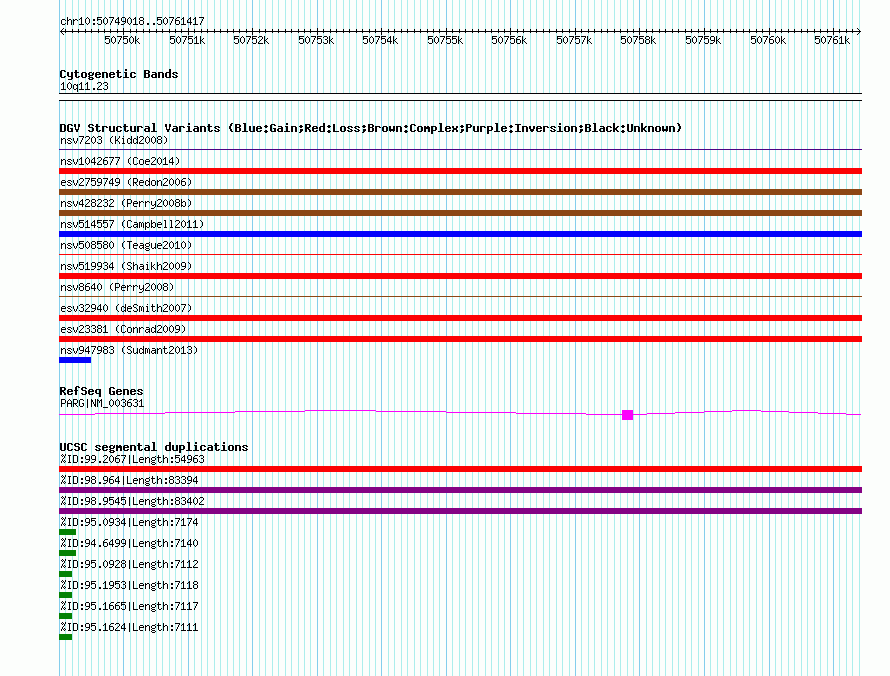Select the %ID:95.0934|Length:7174 label
The width and height of the screenshot is (890, 676).
pos(129,522)
